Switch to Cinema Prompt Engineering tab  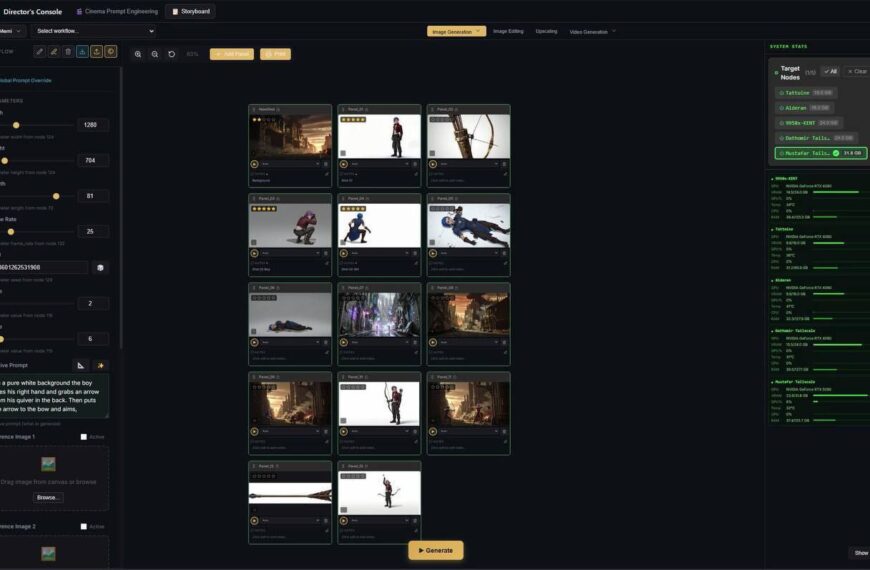tap(117, 11)
